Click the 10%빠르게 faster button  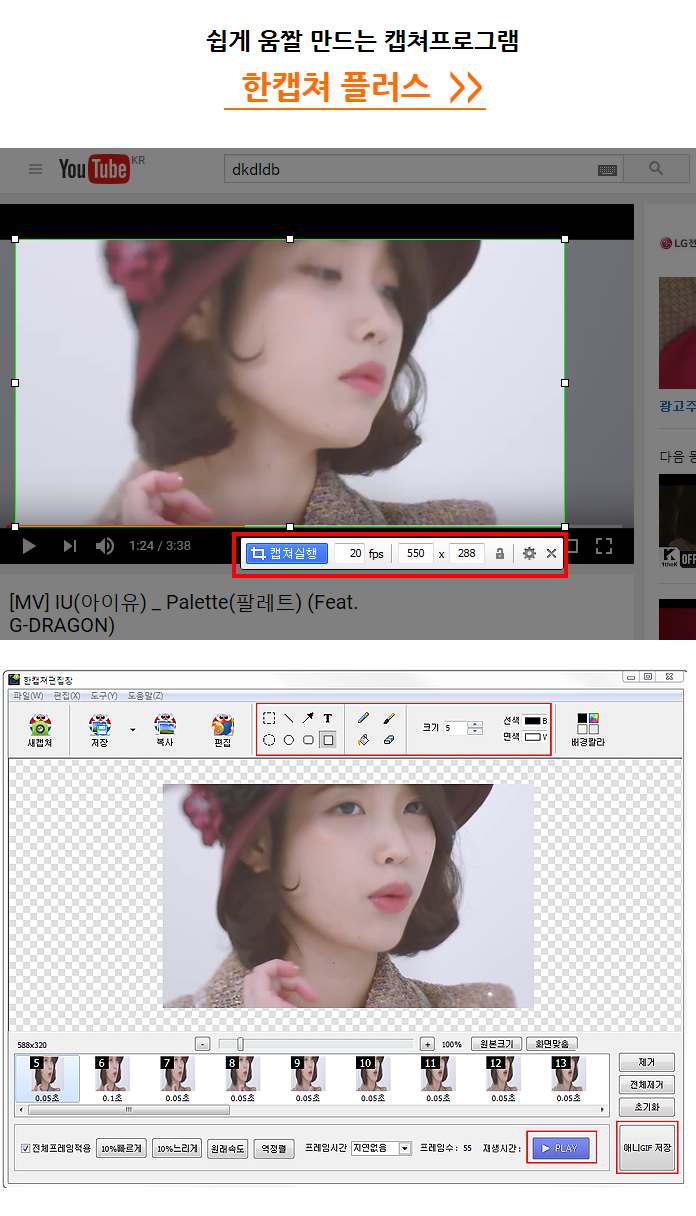click(x=121, y=1148)
